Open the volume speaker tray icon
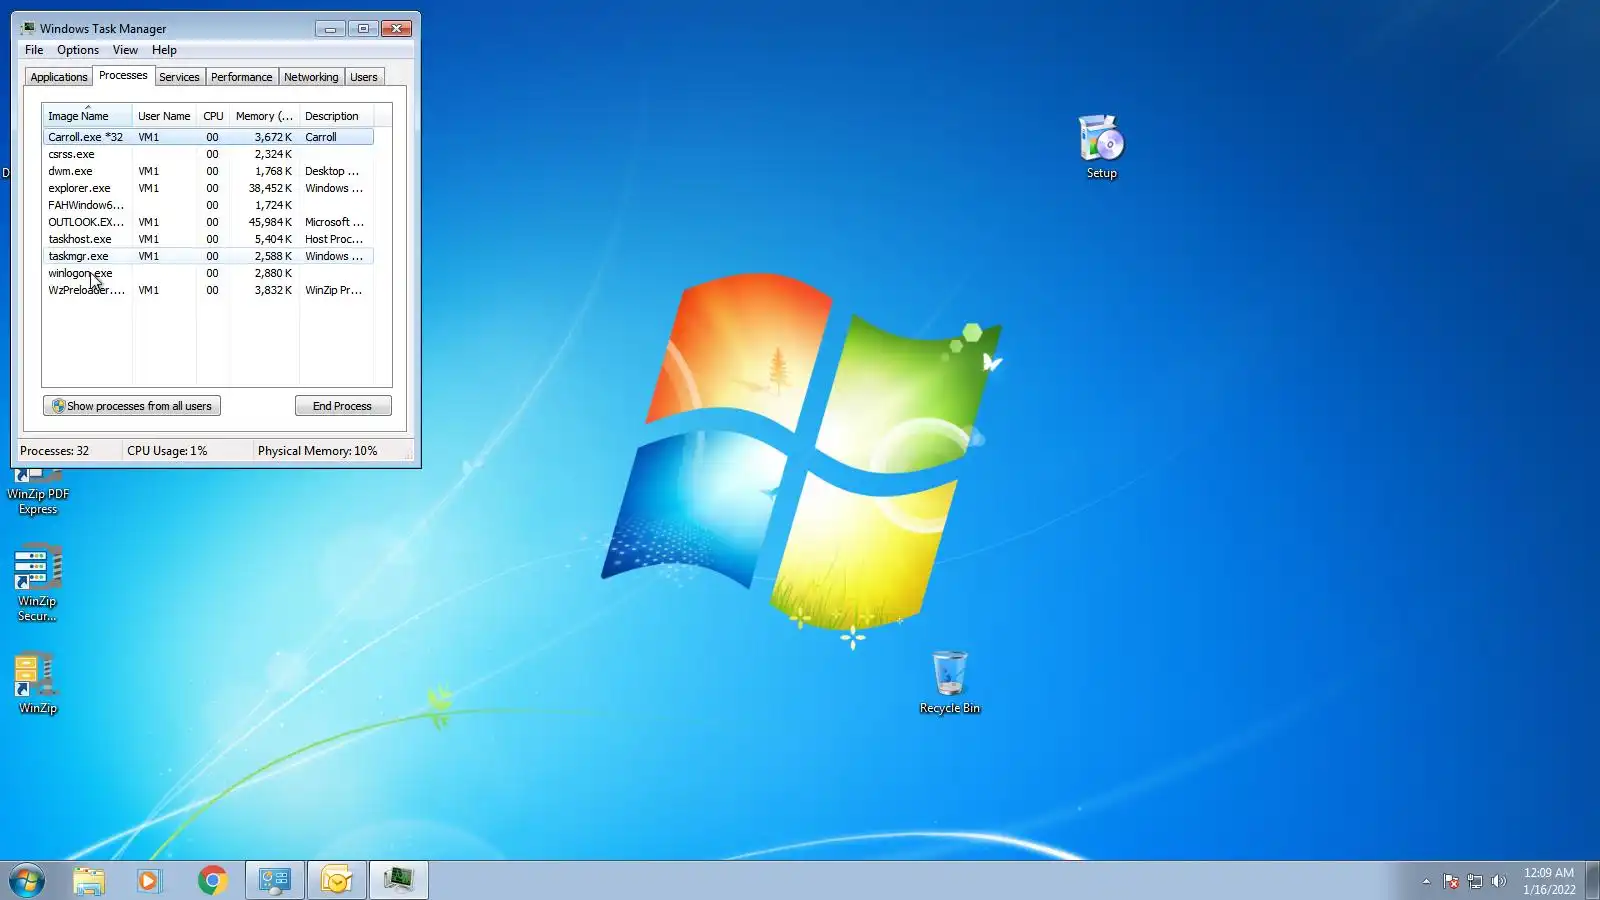Viewport: 1600px width, 900px height. [1498, 881]
